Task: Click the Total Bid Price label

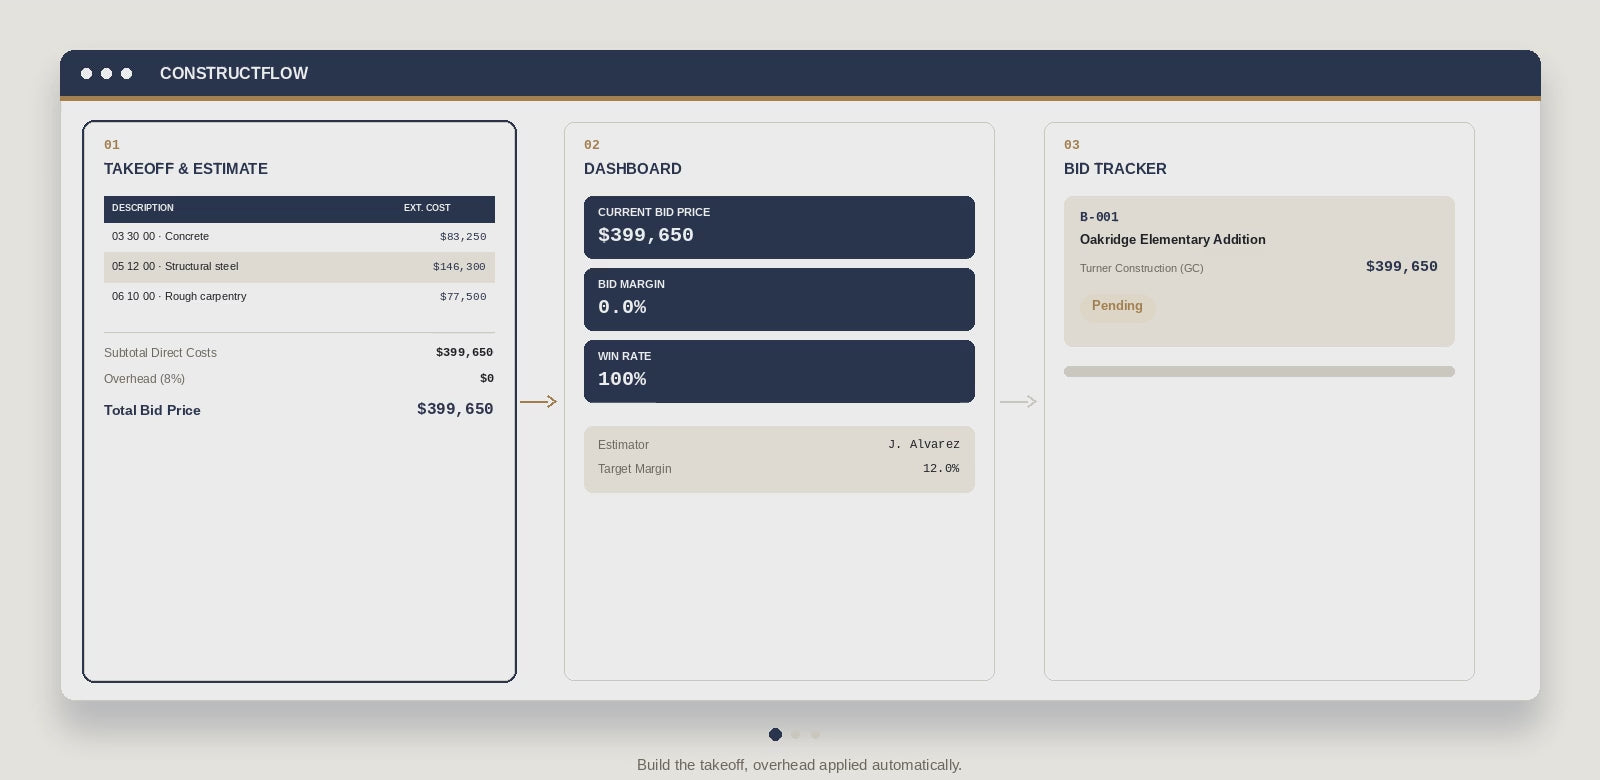Action: [x=152, y=410]
